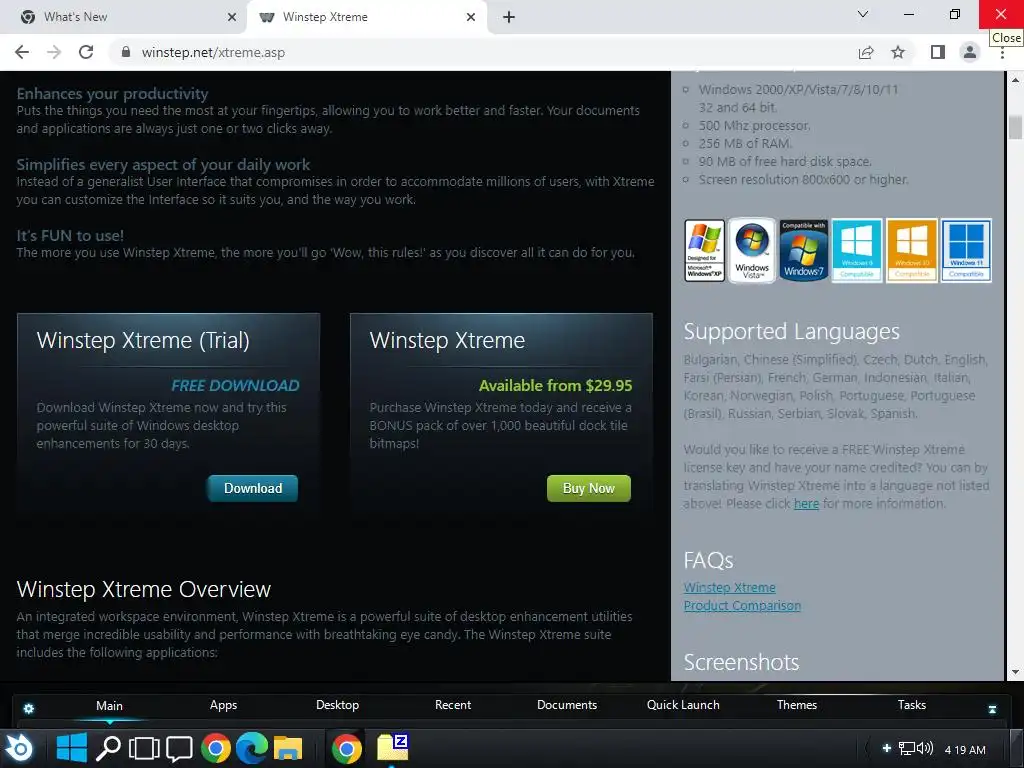Click the 'FREE DOWNLOAD' text
Viewport: 1024px width, 768px height.
[x=235, y=385]
